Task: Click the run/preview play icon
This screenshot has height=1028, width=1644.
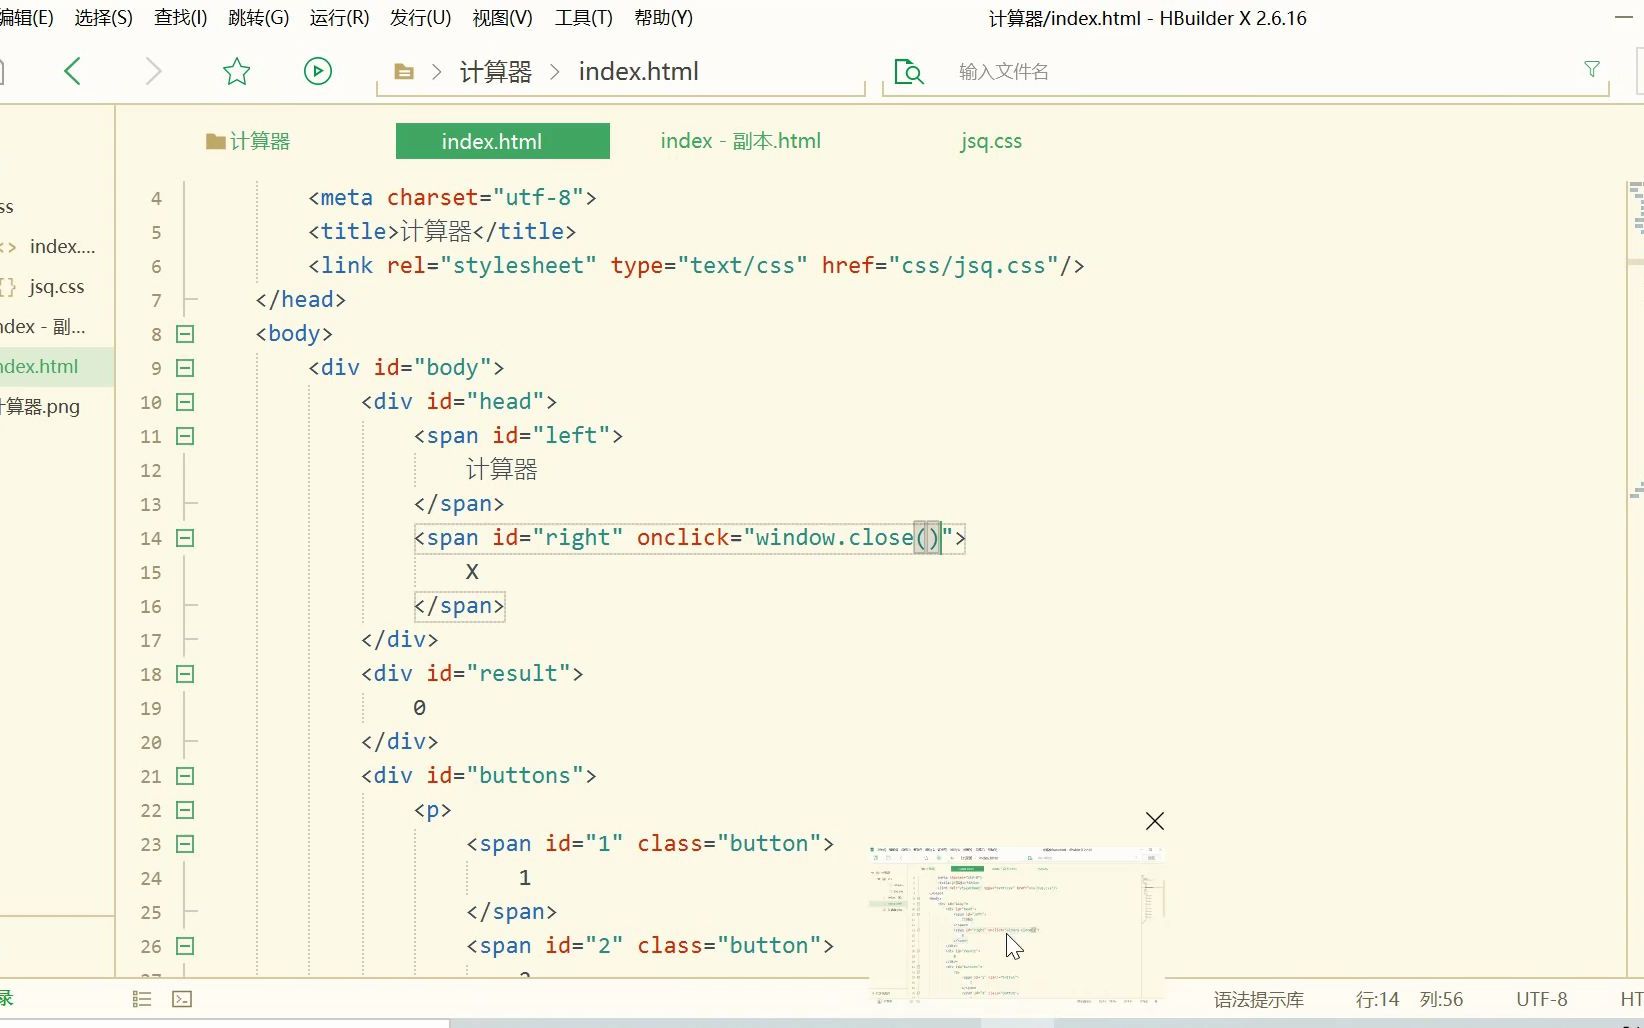Action: (x=317, y=71)
